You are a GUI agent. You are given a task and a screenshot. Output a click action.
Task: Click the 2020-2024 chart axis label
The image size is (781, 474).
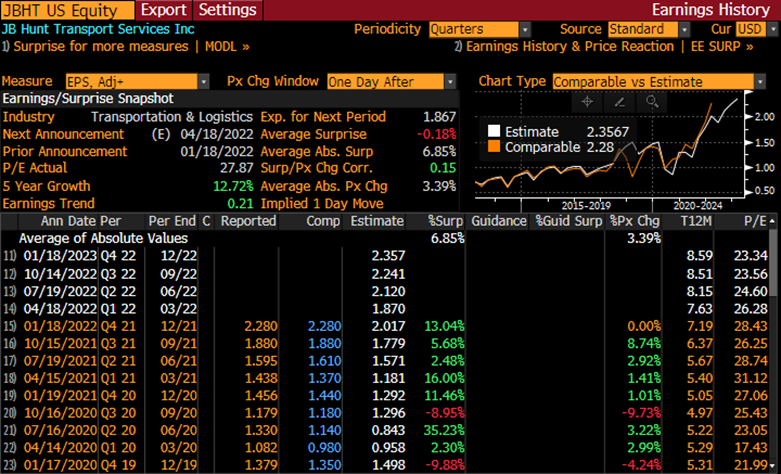697,206
